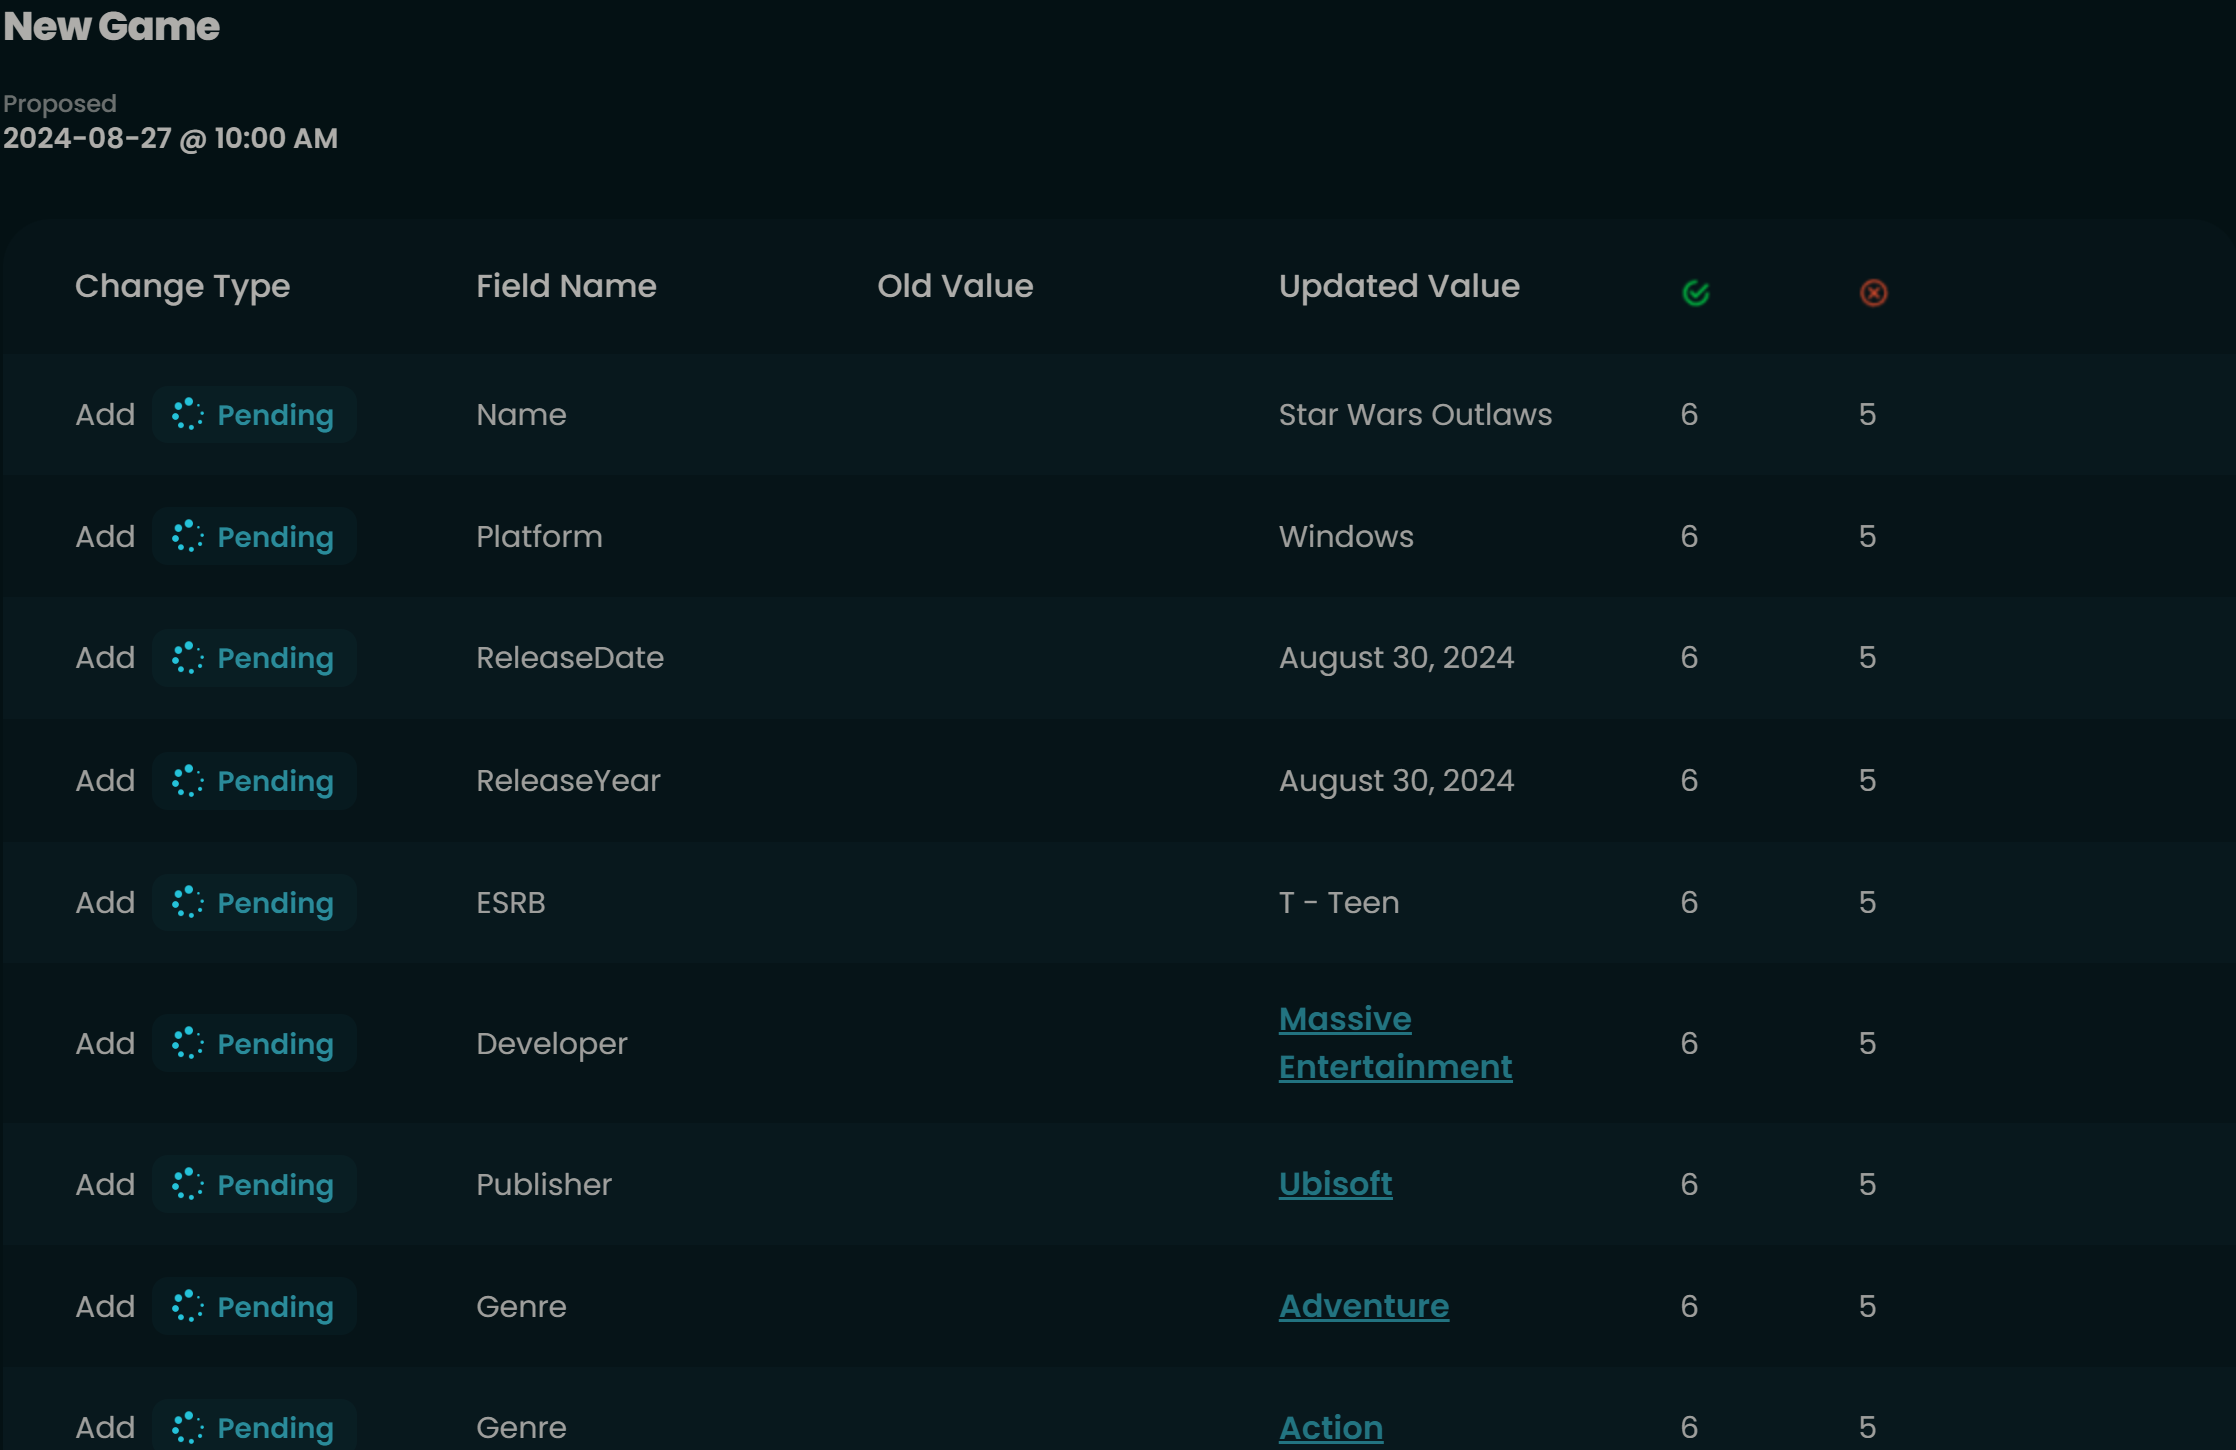
Task: Click the Pending spinner icon in Name row
Action: (x=188, y=414)
